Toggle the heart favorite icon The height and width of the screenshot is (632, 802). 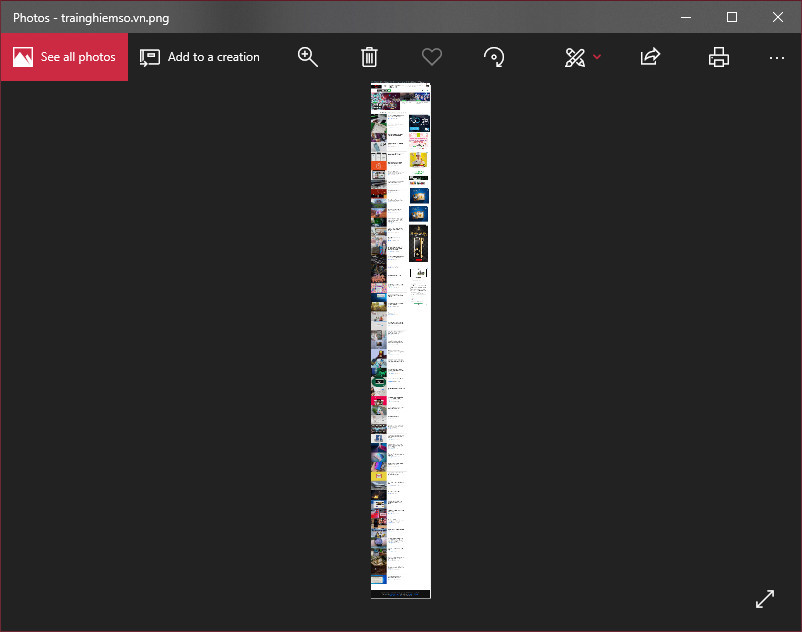pos(431,57)
